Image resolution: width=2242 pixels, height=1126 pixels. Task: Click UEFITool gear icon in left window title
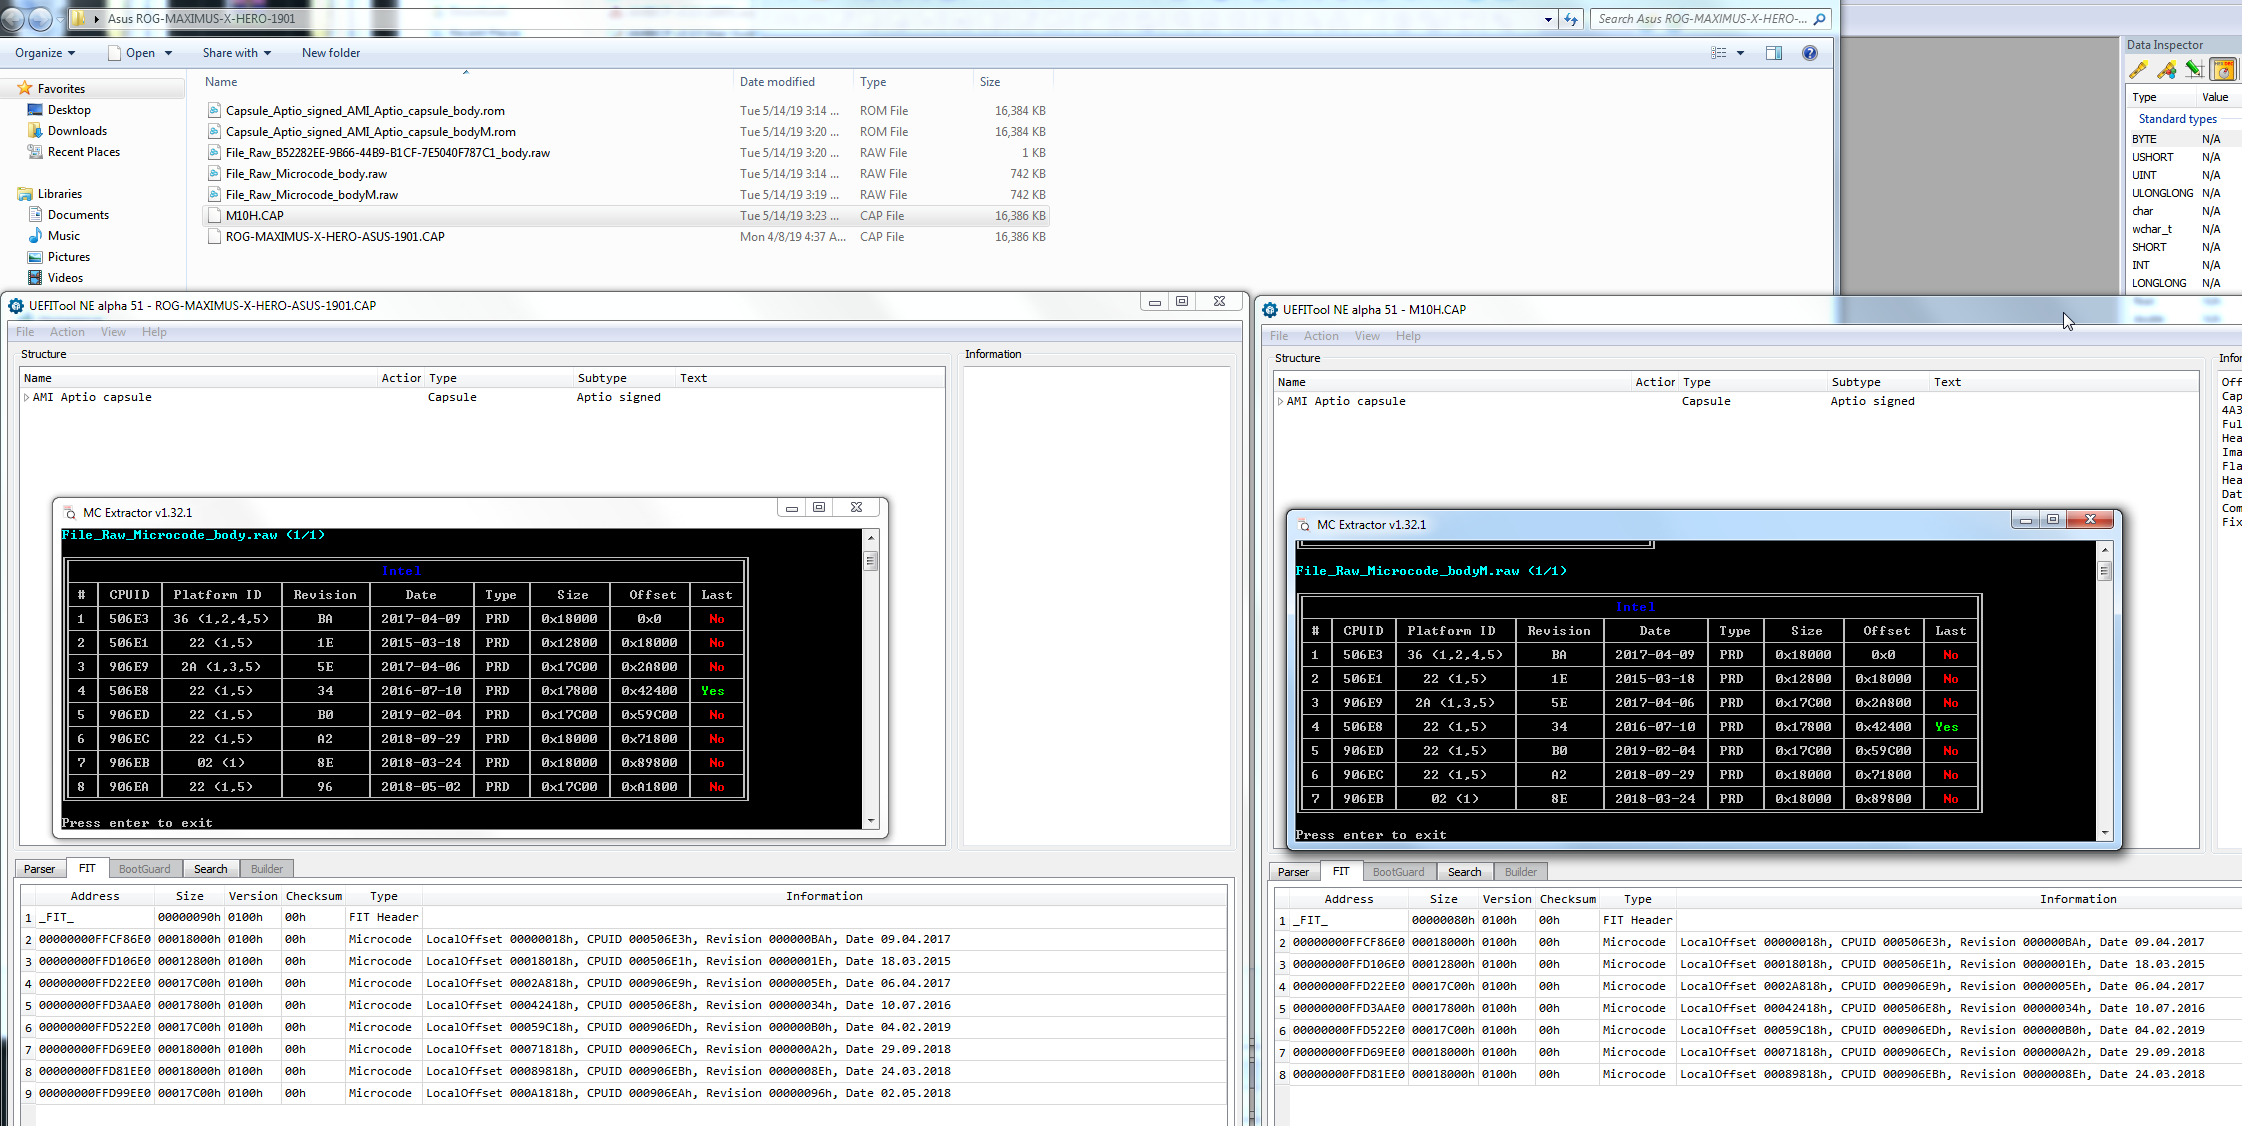pyautogui.click(x=15, y=306)
